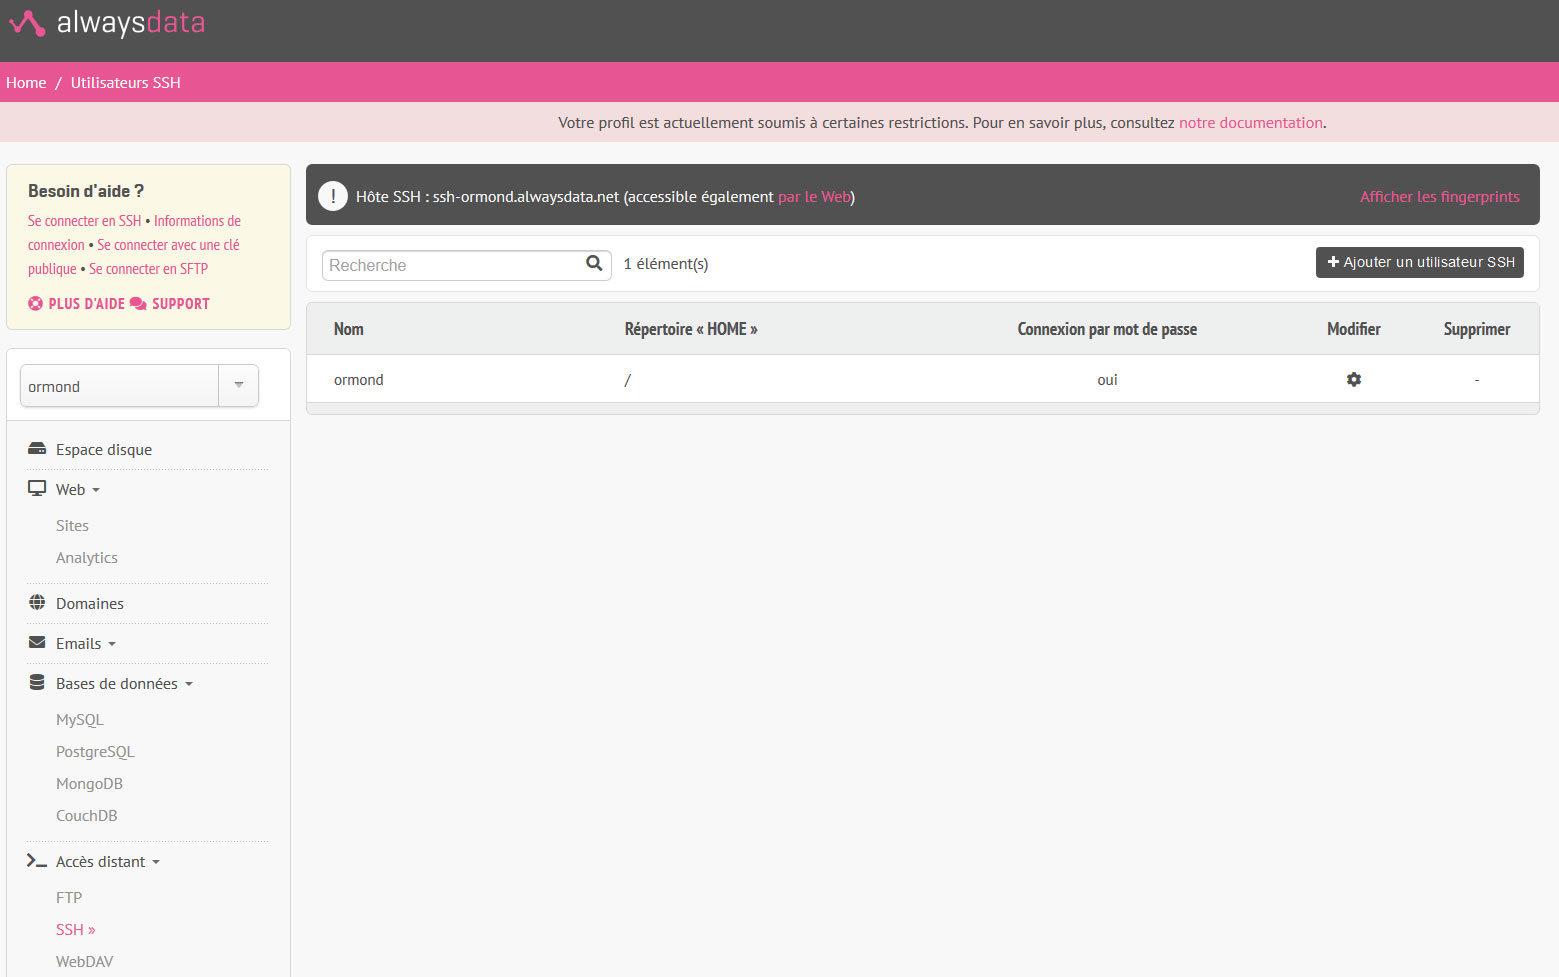The image size is (1559, 977).
Task: Click into the Recherche search field
Action: 452,265
